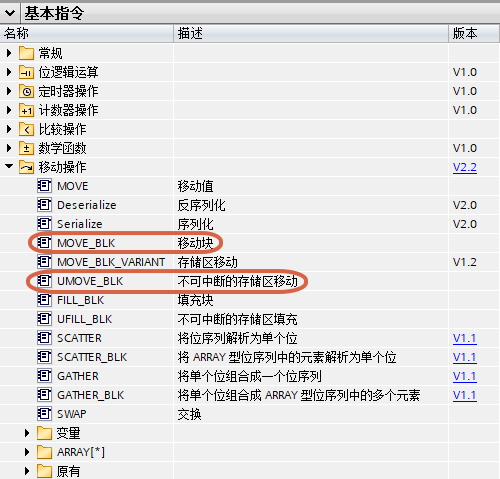This screenshot has width=500, height=479.
Task: Expand the 常规 folder arrow
Action: click(9, 53)
